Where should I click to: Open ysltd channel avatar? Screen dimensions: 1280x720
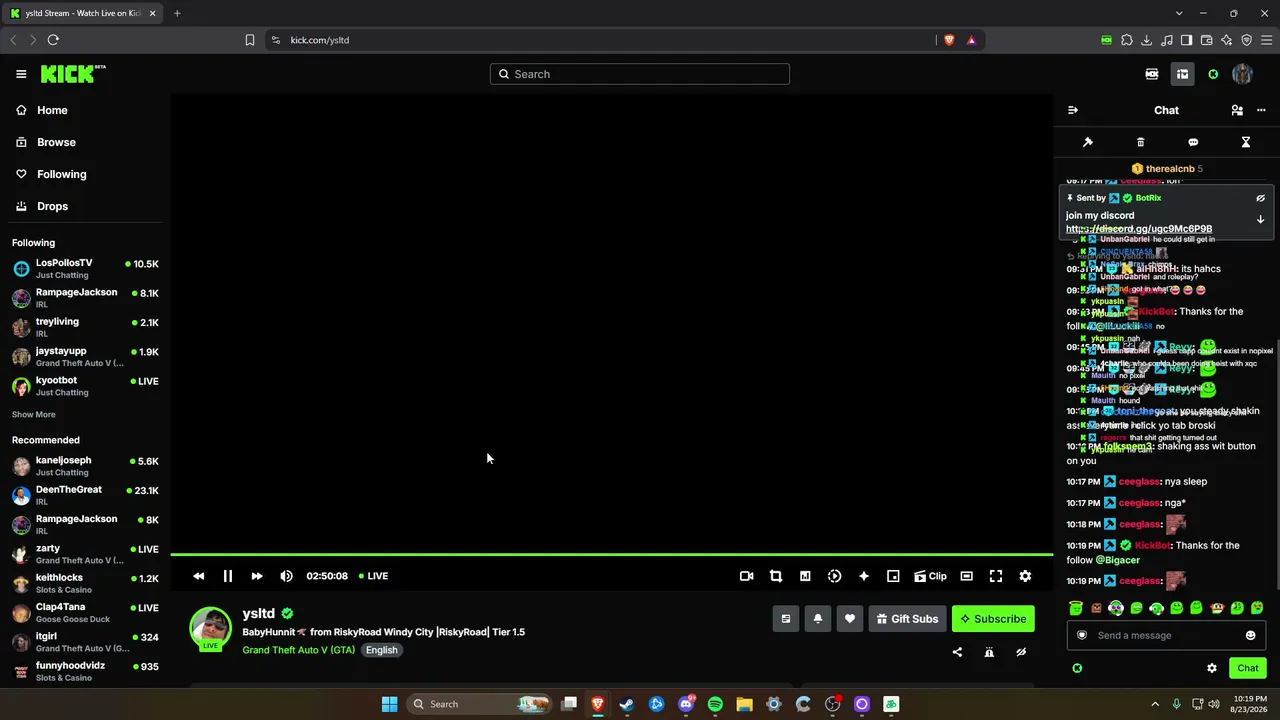(x=210, y=627)
